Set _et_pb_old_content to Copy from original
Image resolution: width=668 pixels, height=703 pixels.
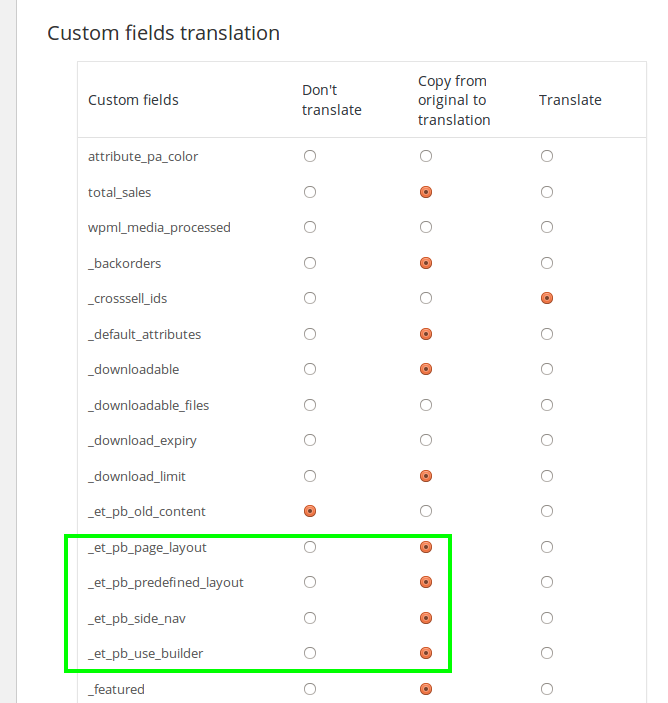(x=426, y=511)
